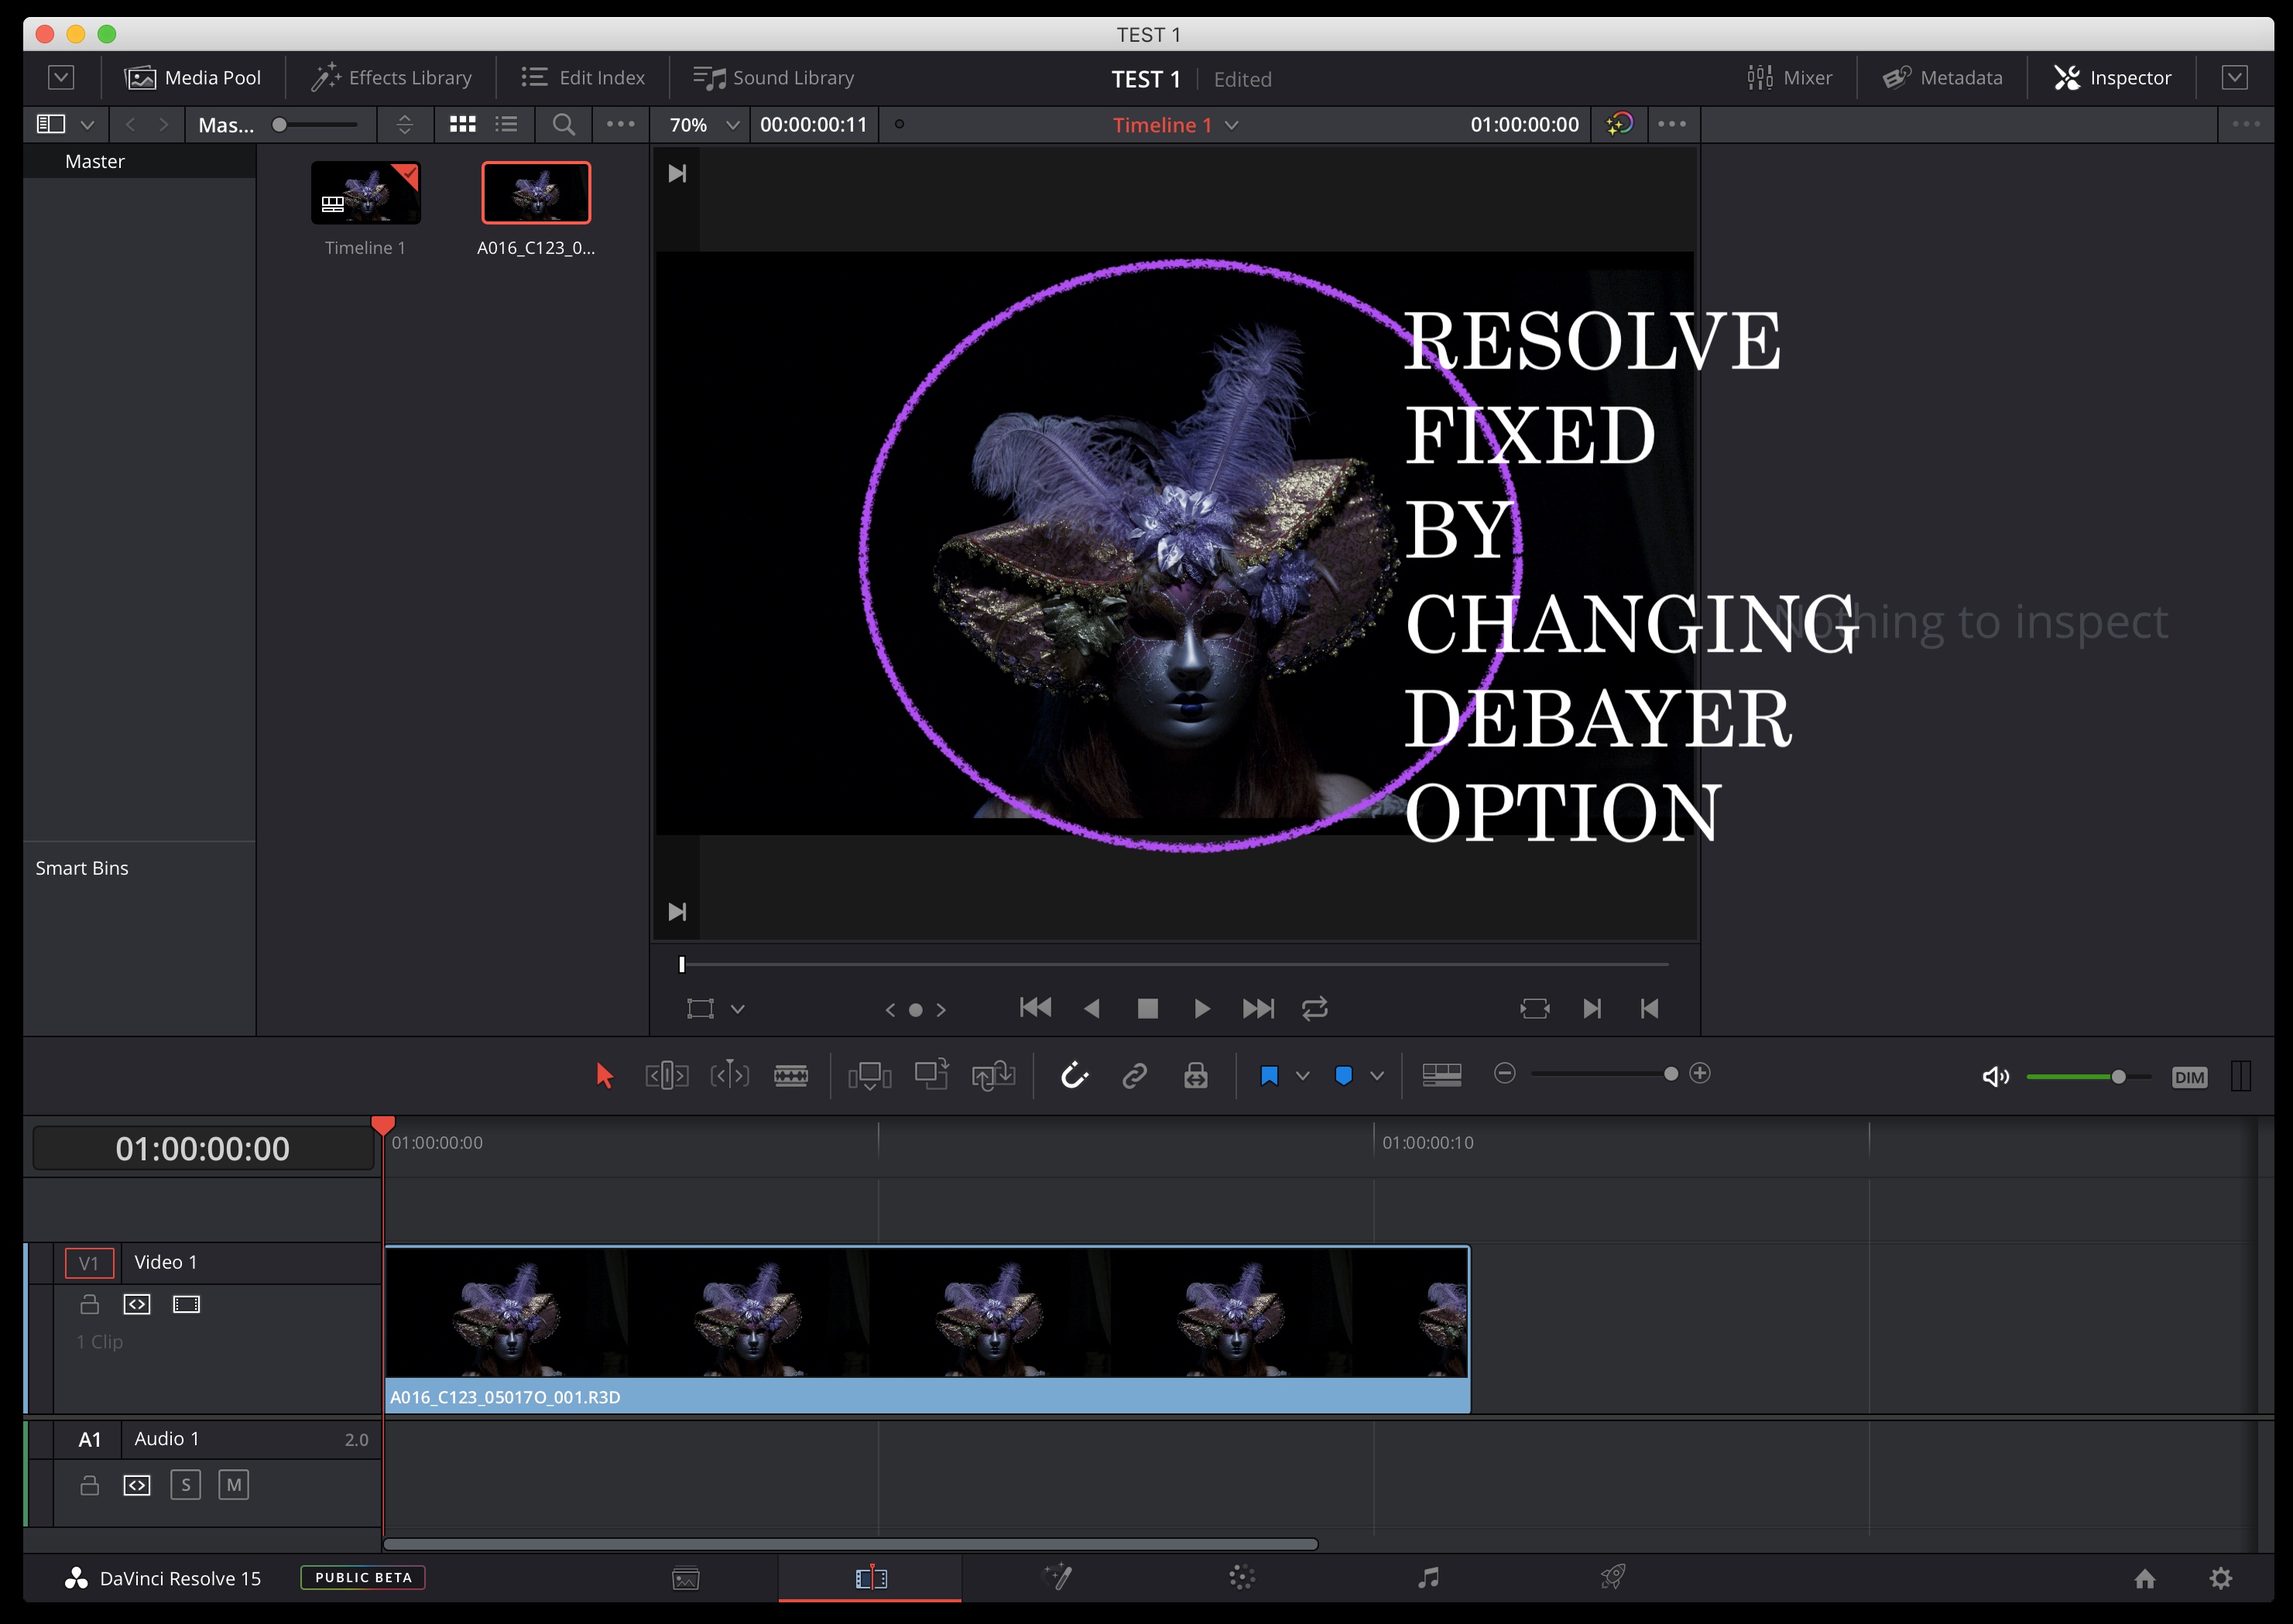Image resolution: width=2293 pixels, height=1624 pixels.
Task: Toggle bypass color grades and effects icon
Action: point(1619,124)
